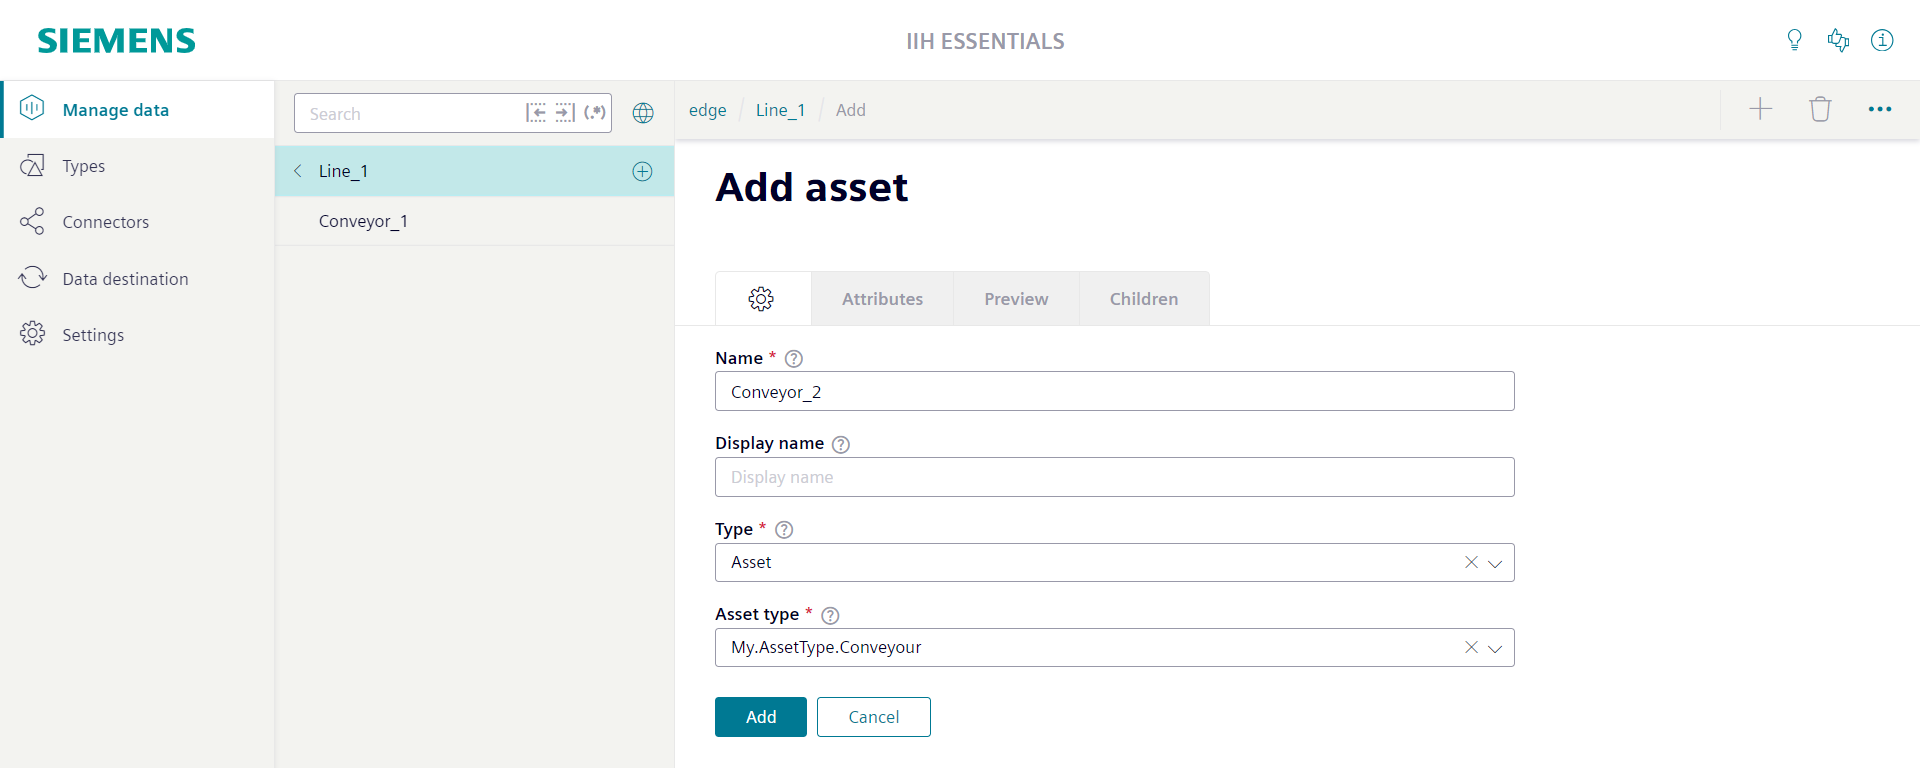Click the plus icon in the top toolbar
Screen dimensions: 1920x768
pyautogui.click(x=1760, y=109)
